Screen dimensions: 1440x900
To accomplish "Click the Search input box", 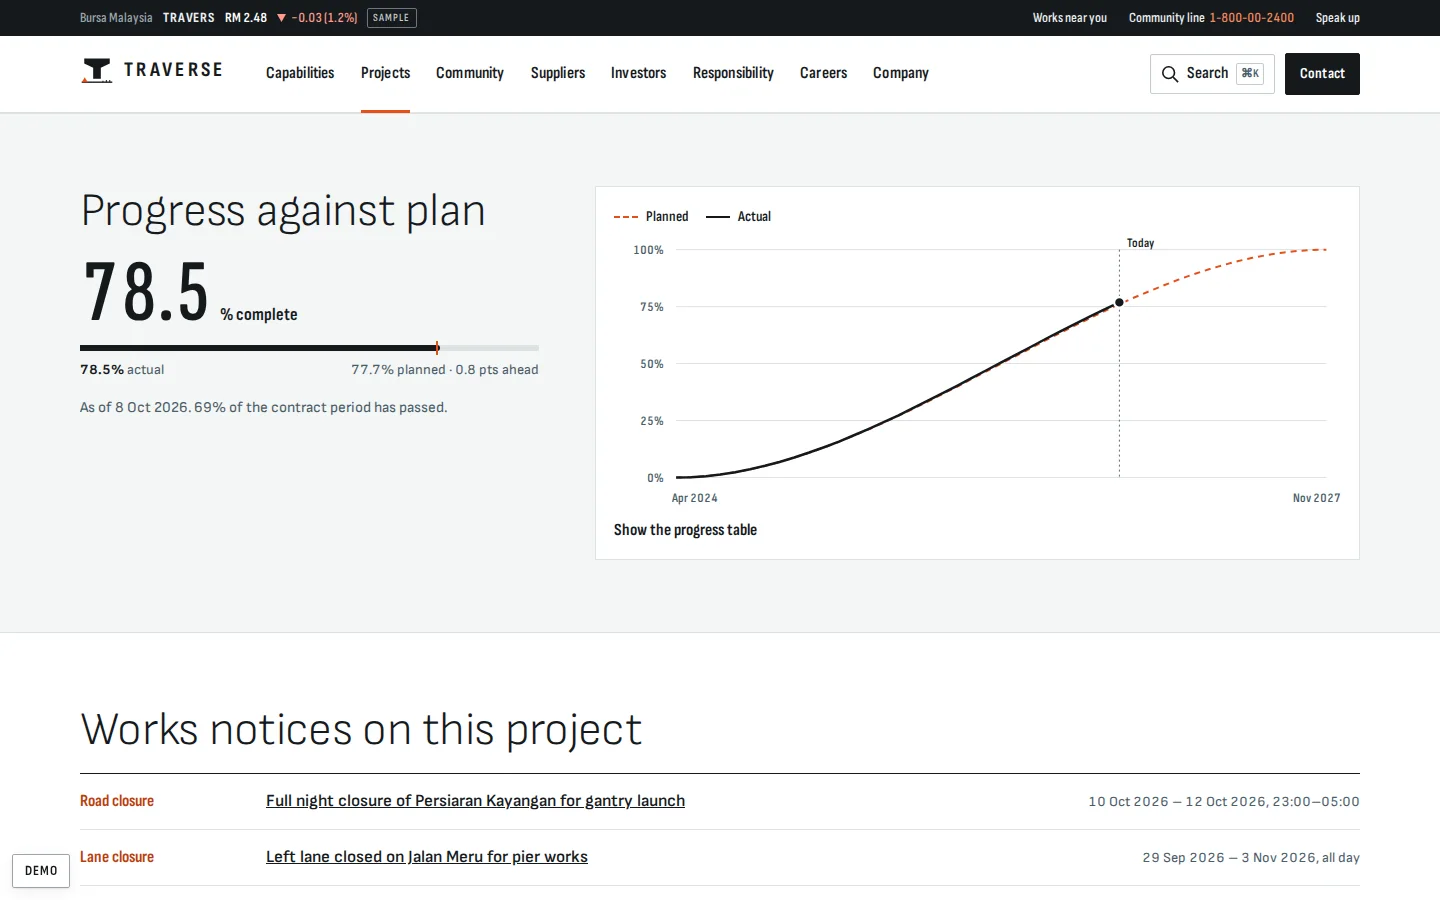I will 1212,74.
